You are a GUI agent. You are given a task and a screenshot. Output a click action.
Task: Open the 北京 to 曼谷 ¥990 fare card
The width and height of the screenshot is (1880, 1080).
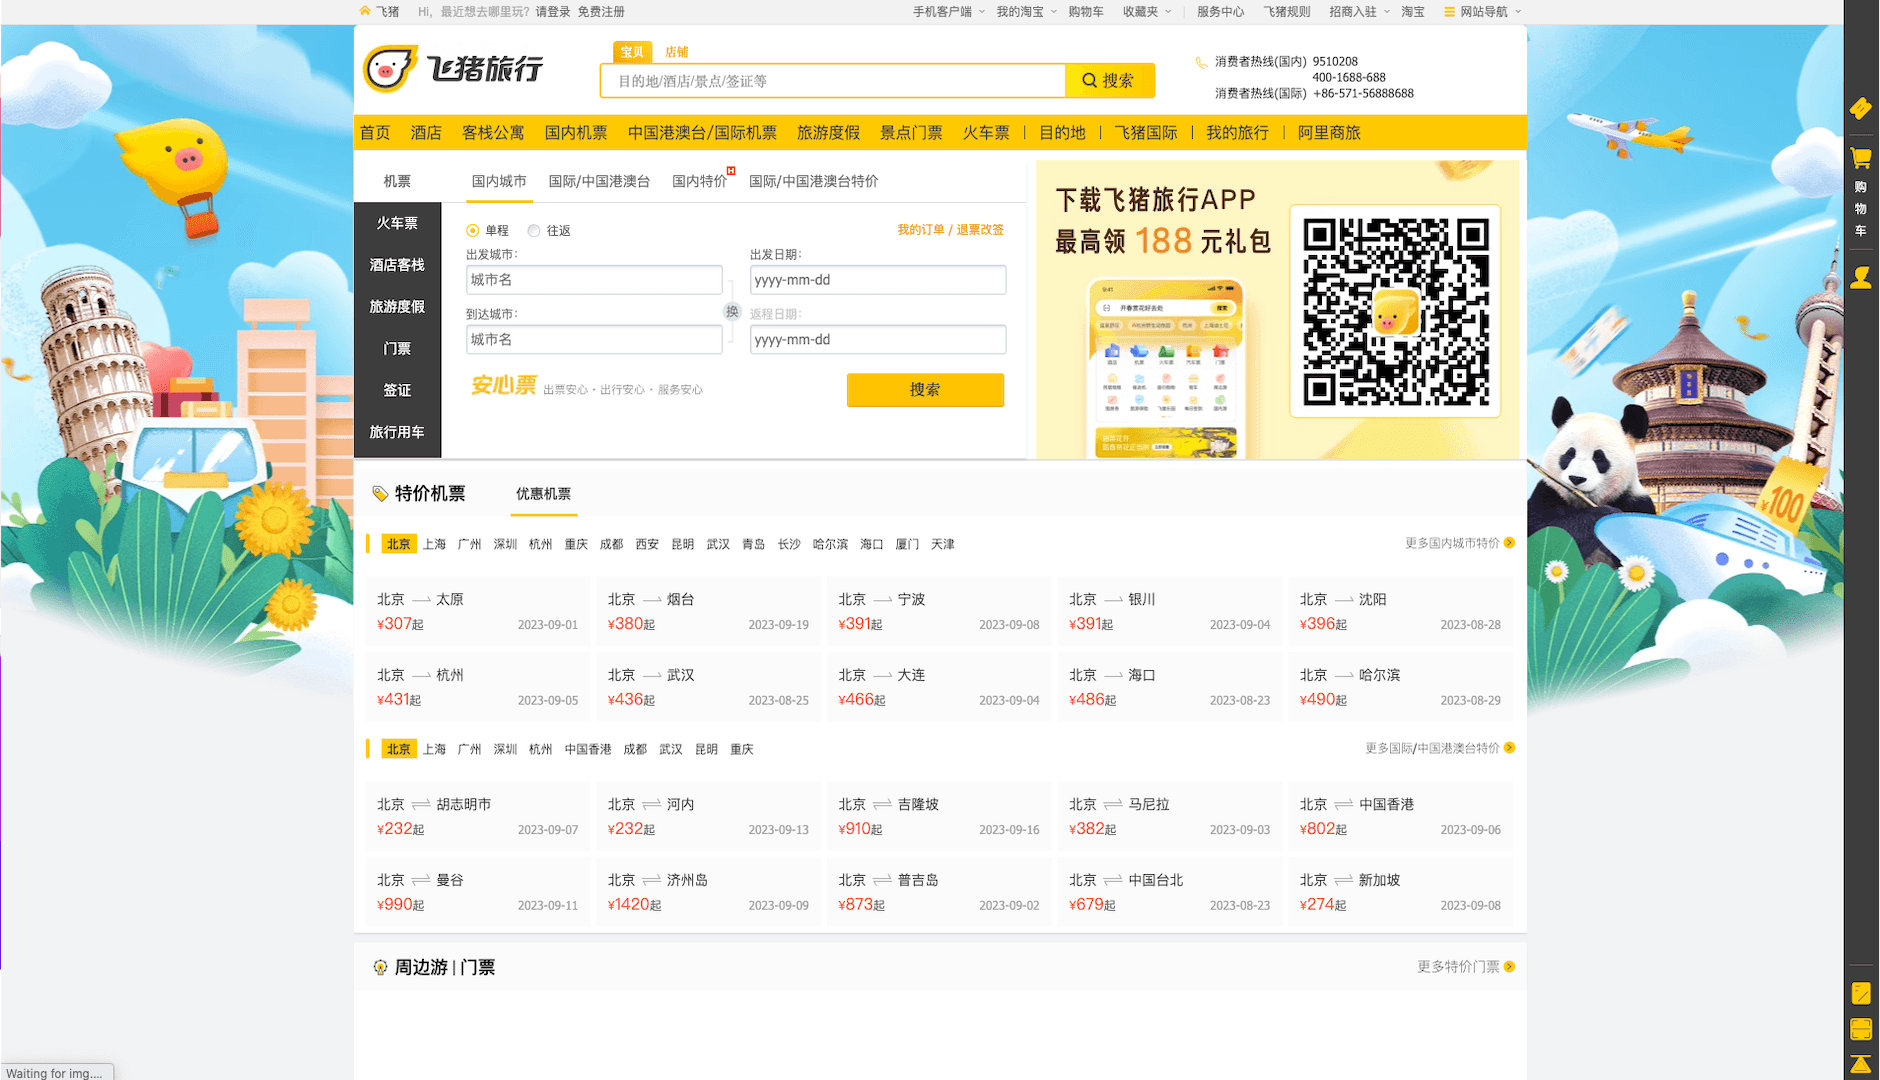[x=477, y=892]
